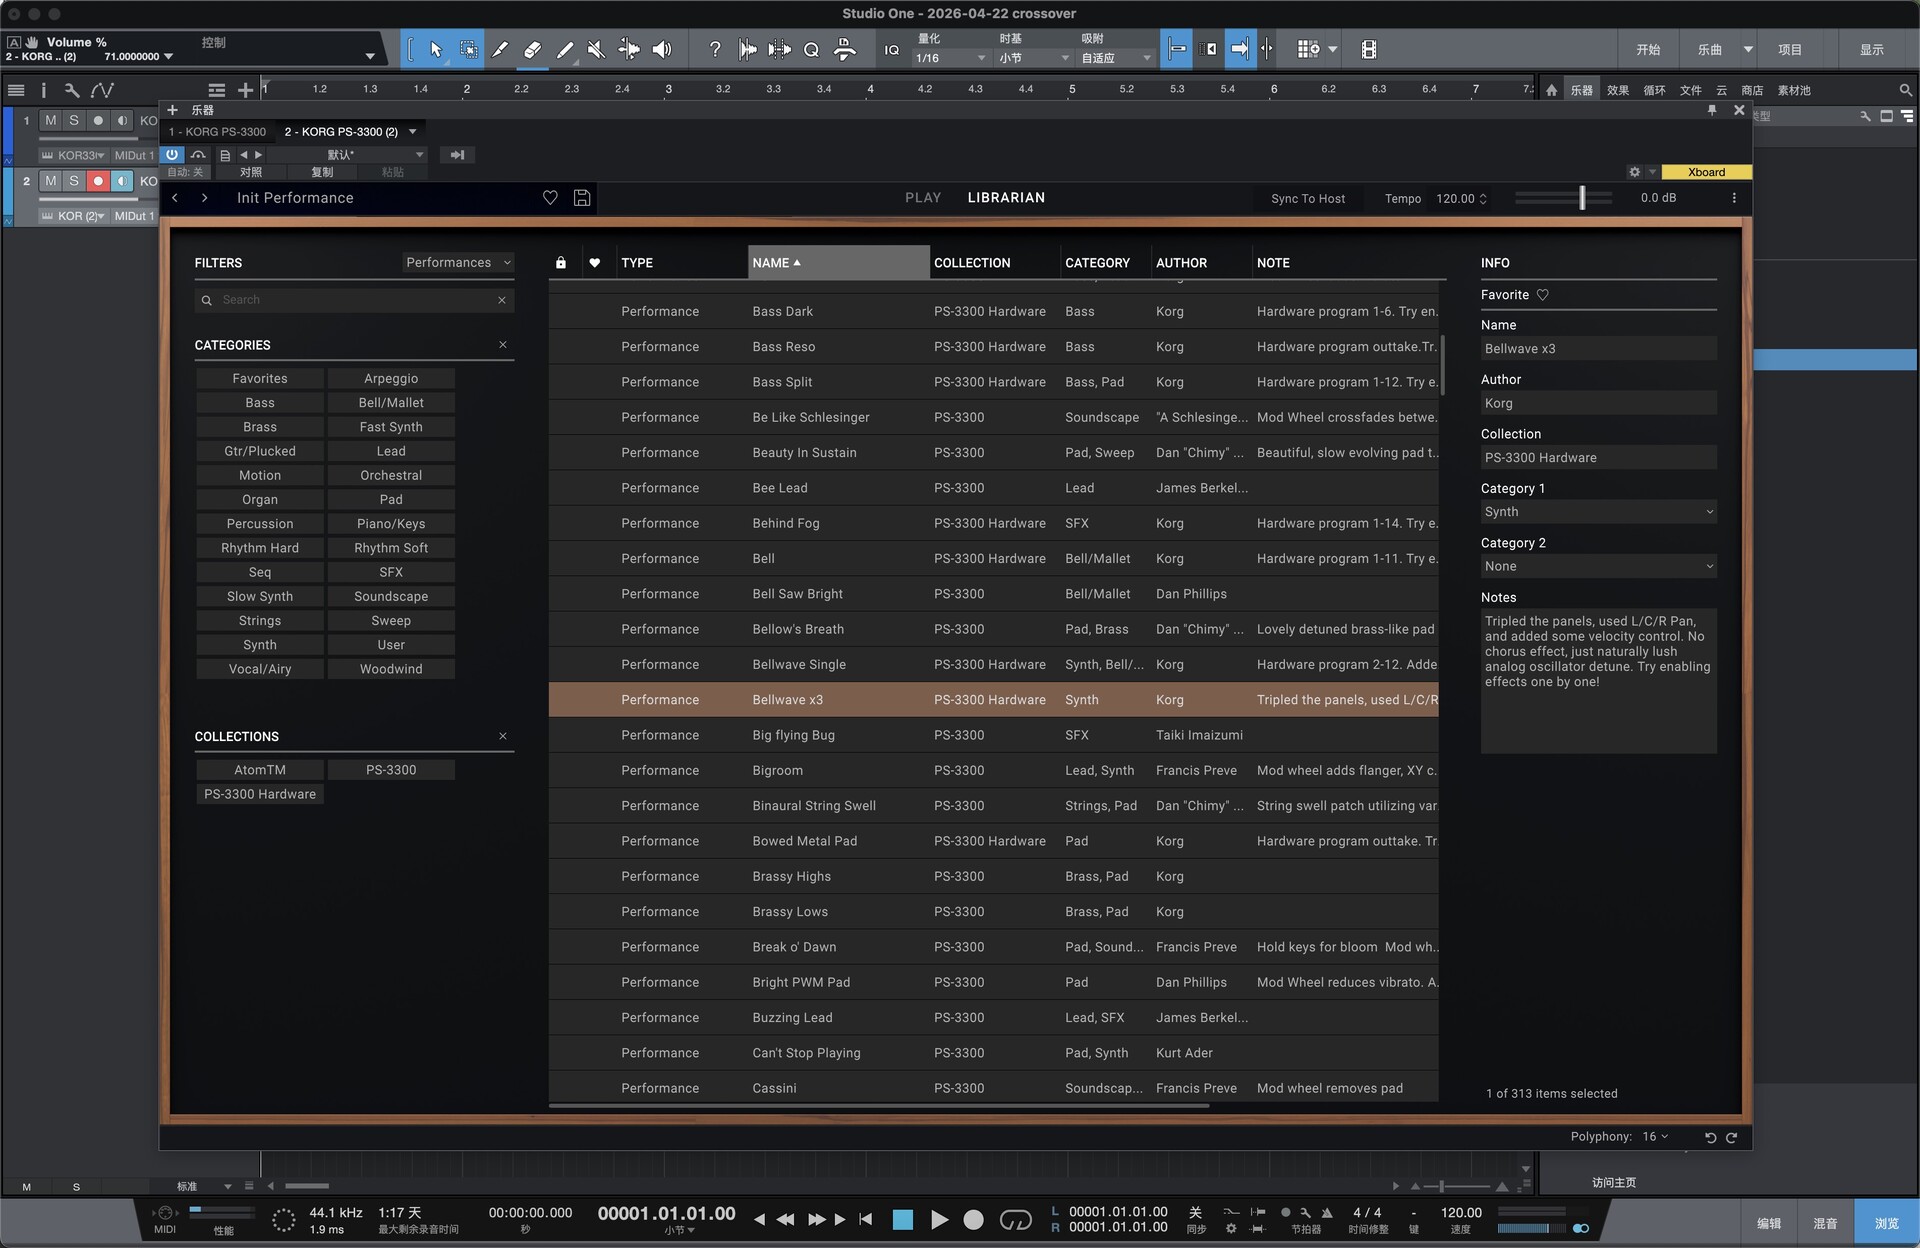1920x1248 pixels.
Task: Expand the Category 1 Synth dropdown
Action: pos(1597,512)
